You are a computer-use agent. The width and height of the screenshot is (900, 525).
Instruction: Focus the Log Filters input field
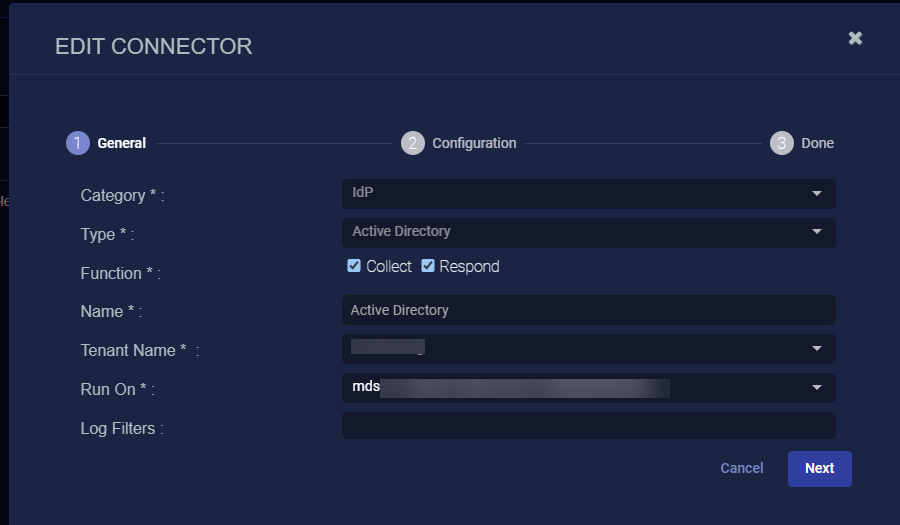[588, 426]
